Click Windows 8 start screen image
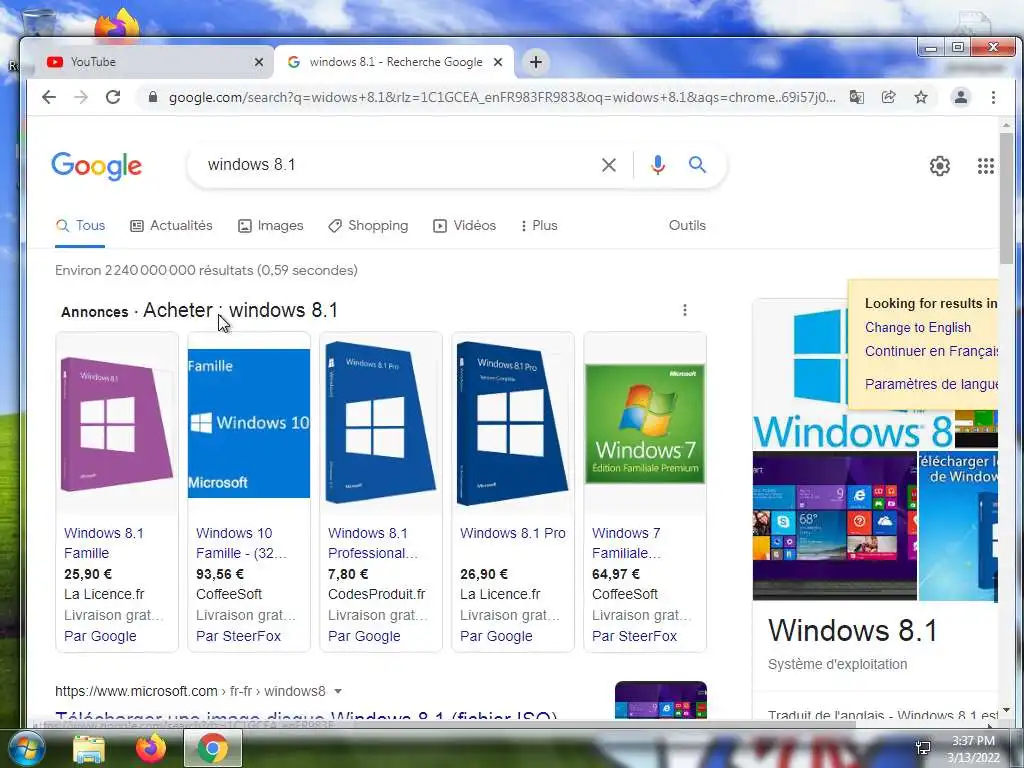This screenshot has height=768, width=1024. [835, 525]
